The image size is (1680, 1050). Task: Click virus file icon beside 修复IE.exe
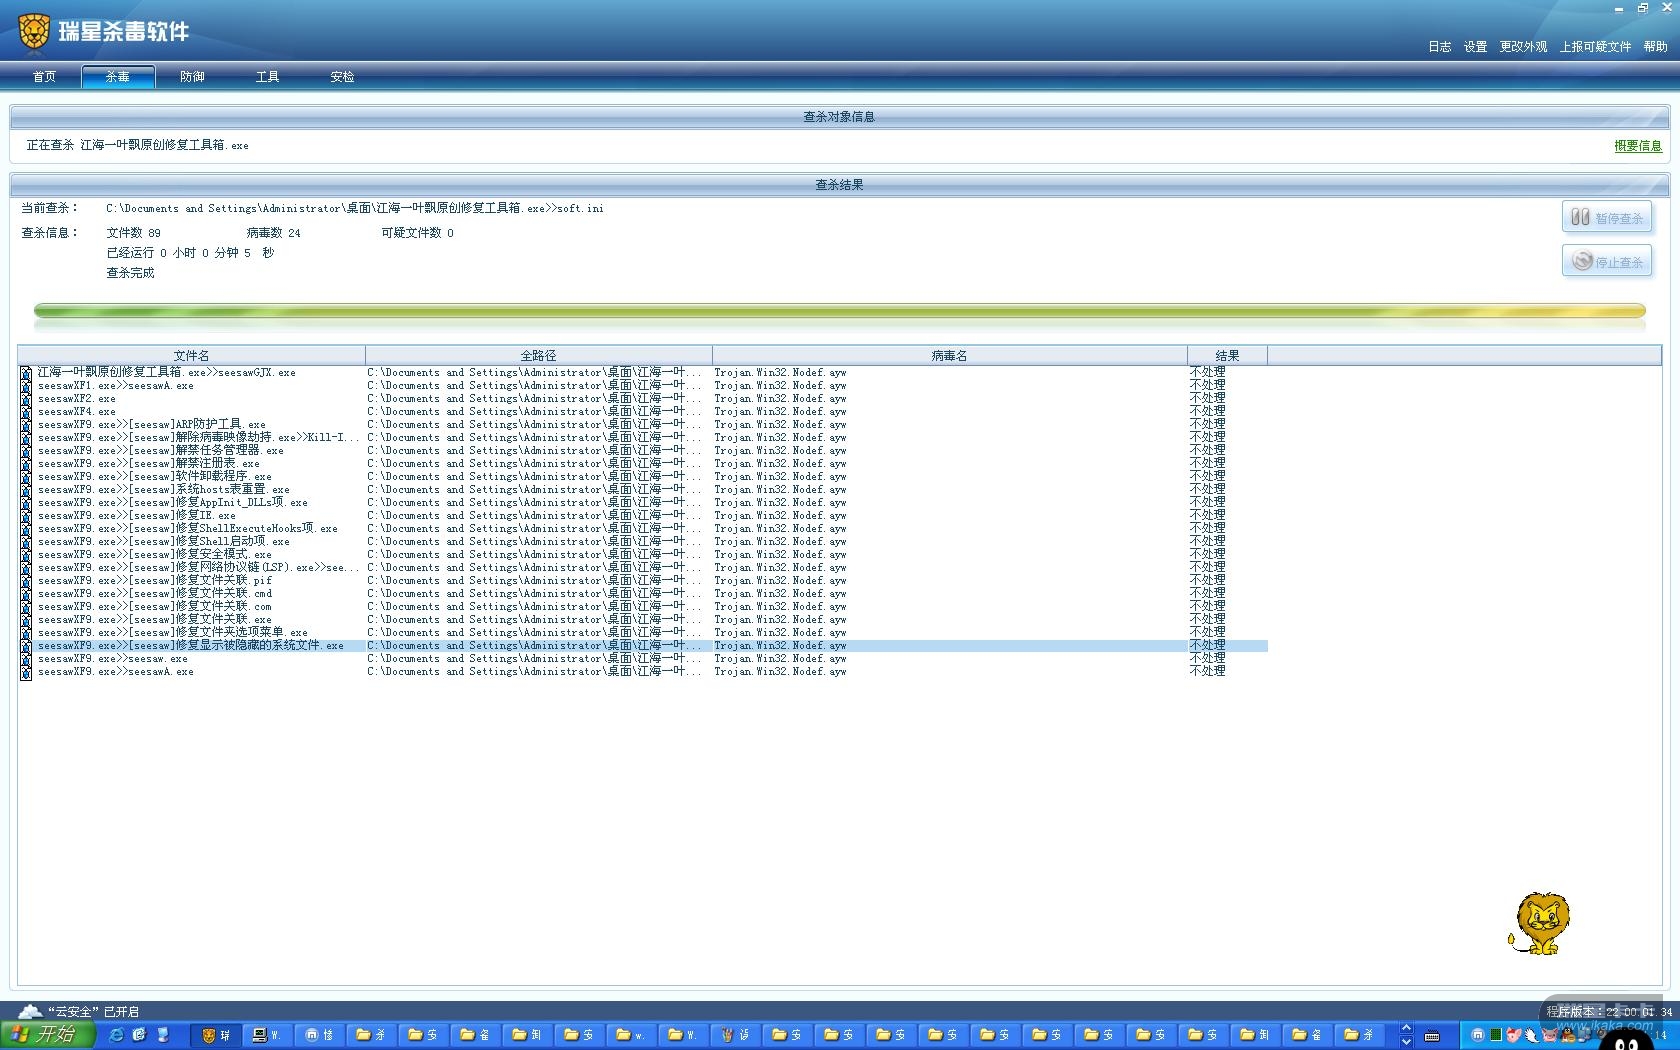[x=26, y=516]
